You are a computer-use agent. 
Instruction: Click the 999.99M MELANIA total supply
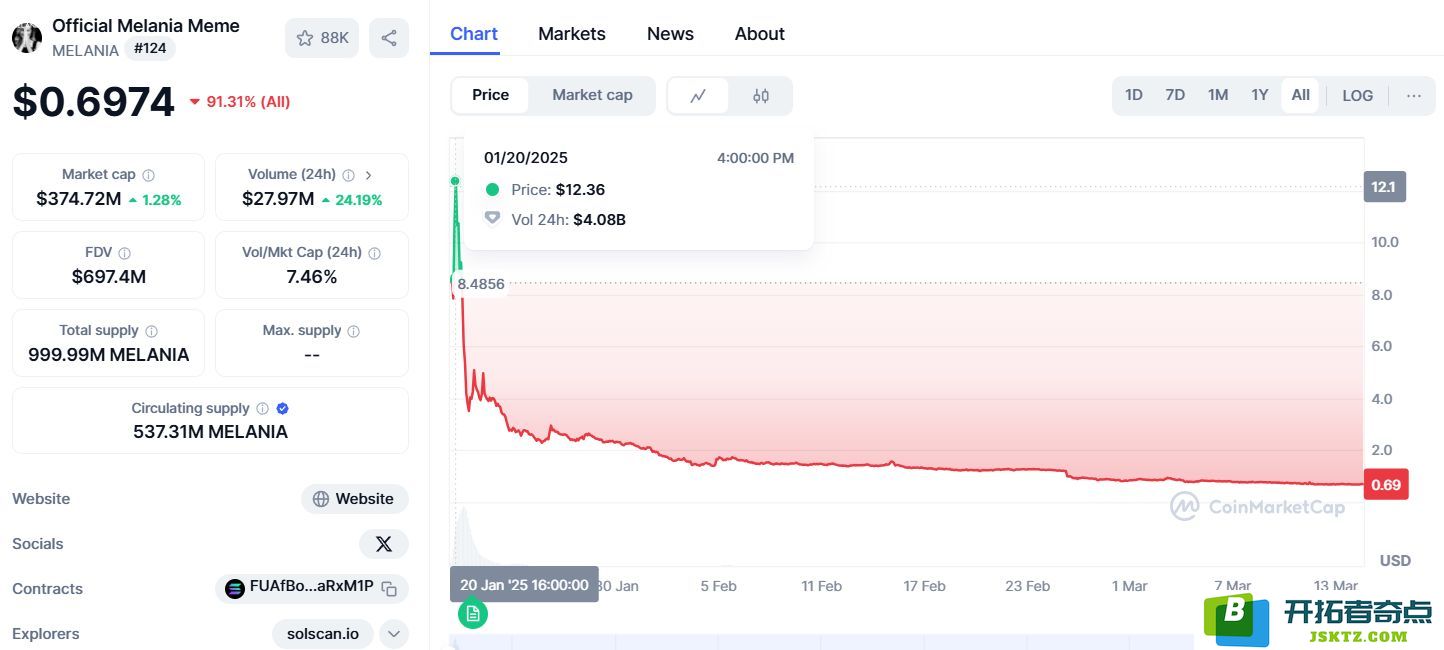(x=108, y=355)
